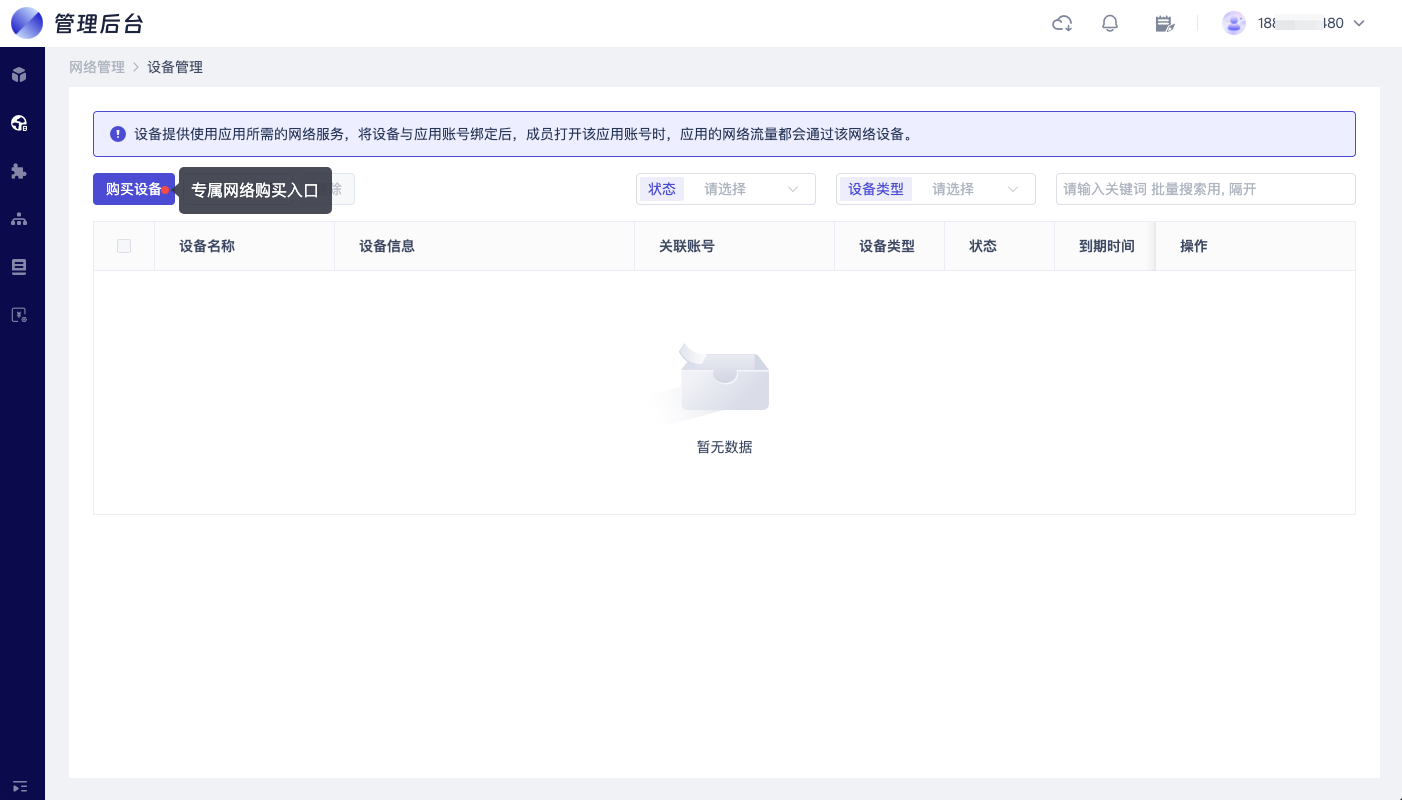
Task: Focus the keyword search input field
Action: click(1206, 189)
